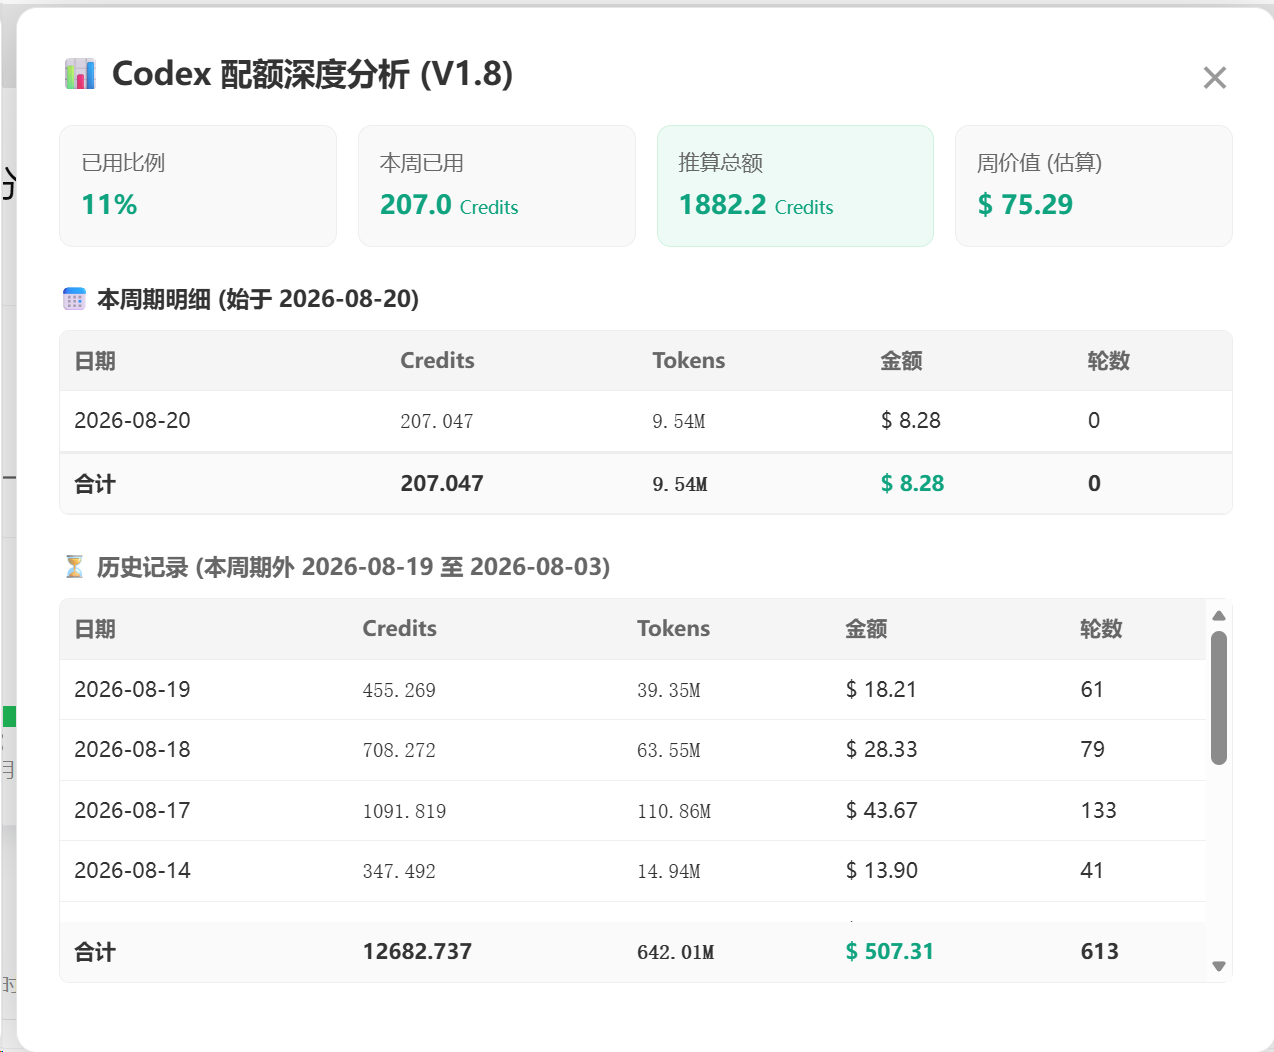Click the bold total Credits 207.047
The height and width of the screenshot is (1052, 1274).
click(x=442, y=484)
